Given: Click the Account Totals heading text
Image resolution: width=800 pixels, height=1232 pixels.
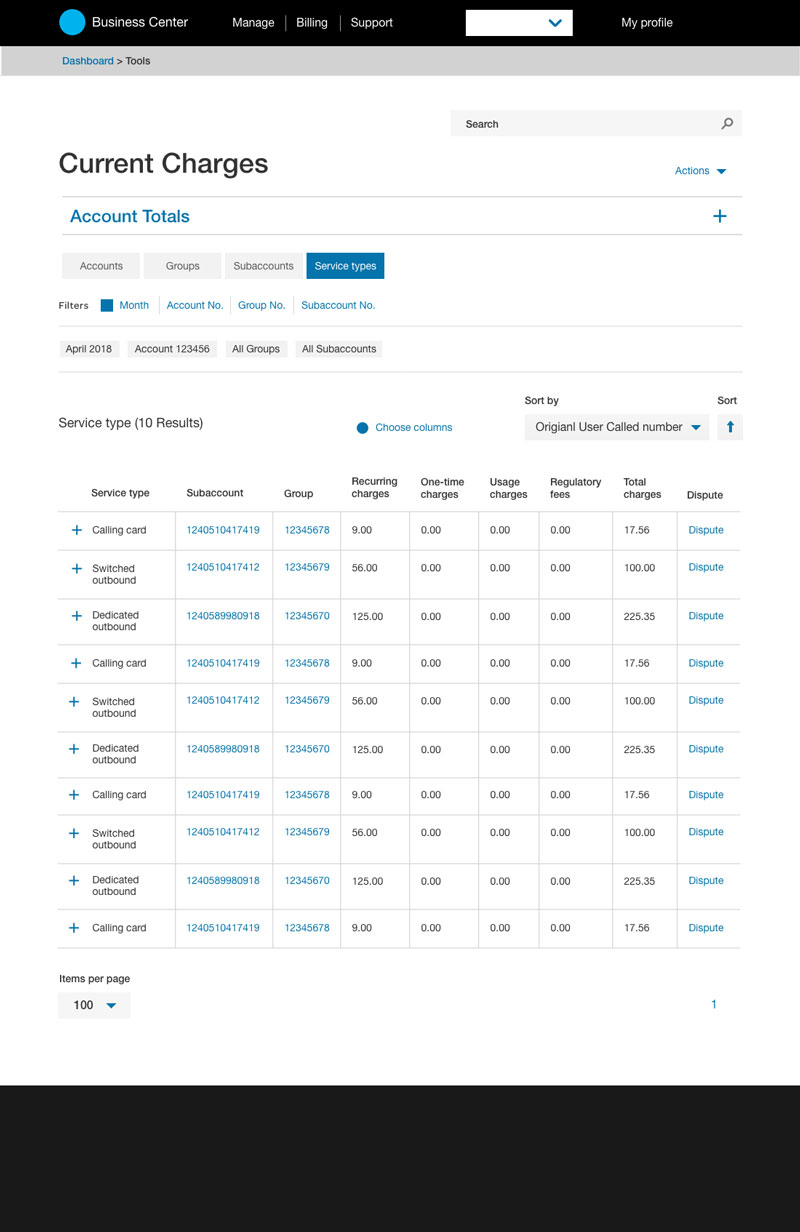Looking at the screenshot, I should click(x=130, y=216).
